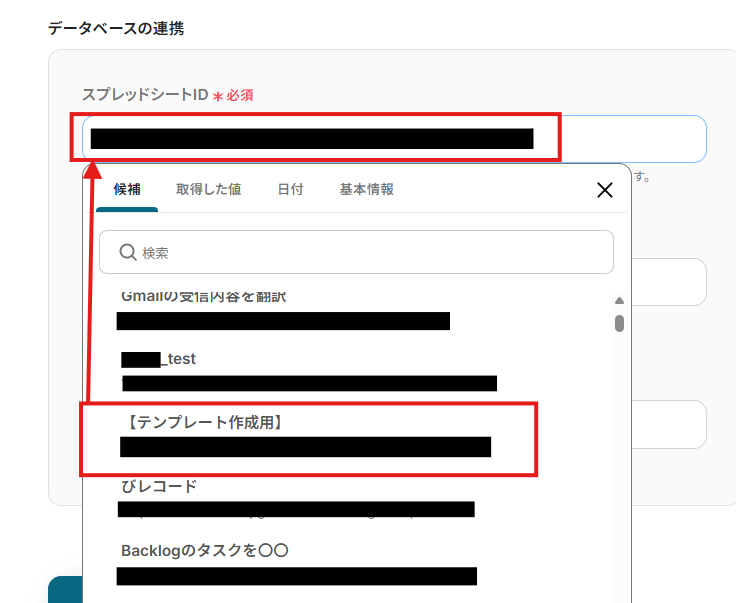This screenshot has width=736, height=603.
Task: Click the magnifier icon in the search box
Action: 128,252
